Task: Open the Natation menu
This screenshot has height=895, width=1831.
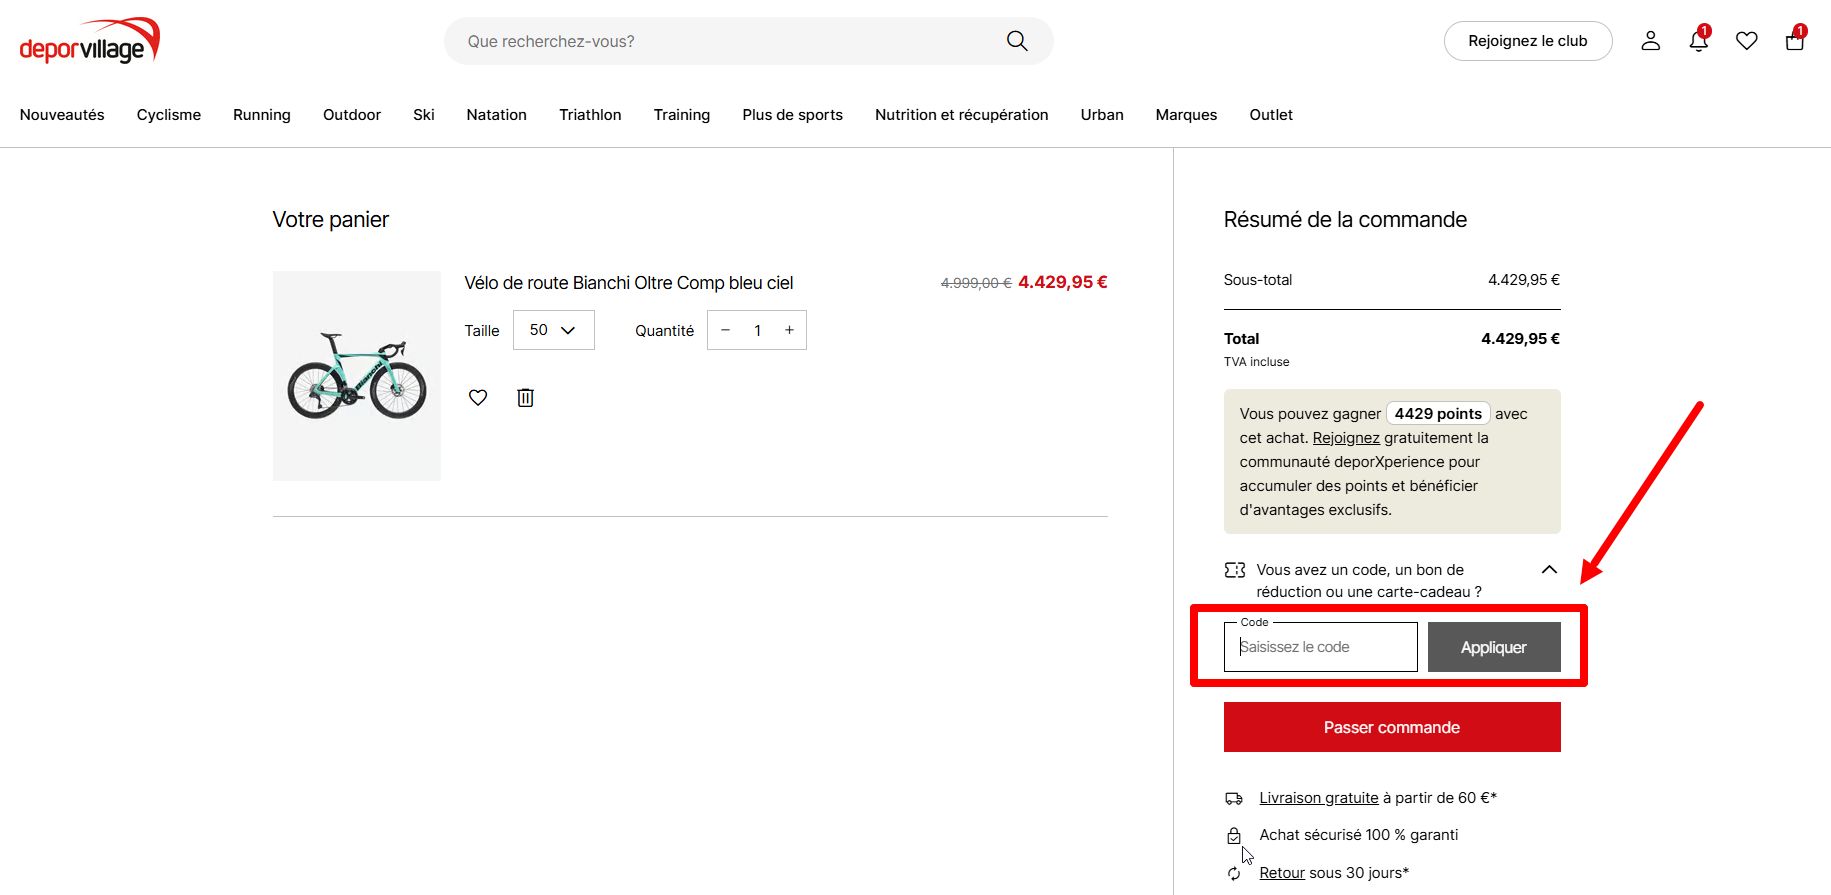Action: coord(497,115)
